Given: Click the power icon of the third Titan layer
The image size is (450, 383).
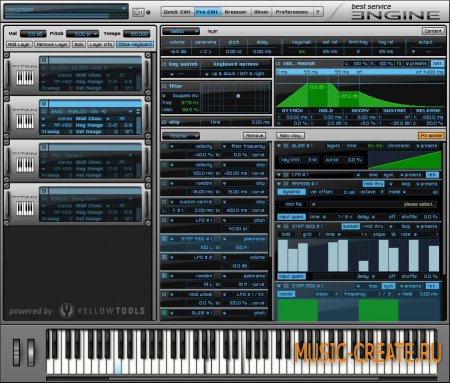Looking at the screenshot, I should pyautogui.click(x=44, y=147).
